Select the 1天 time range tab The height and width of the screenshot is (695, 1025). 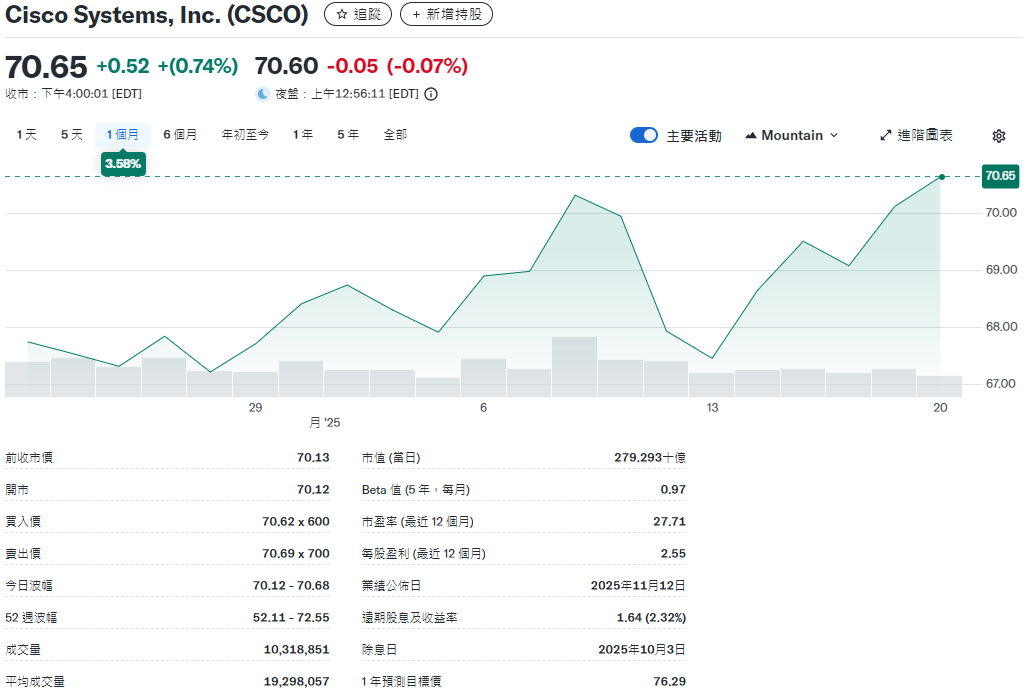pos(27,134)
